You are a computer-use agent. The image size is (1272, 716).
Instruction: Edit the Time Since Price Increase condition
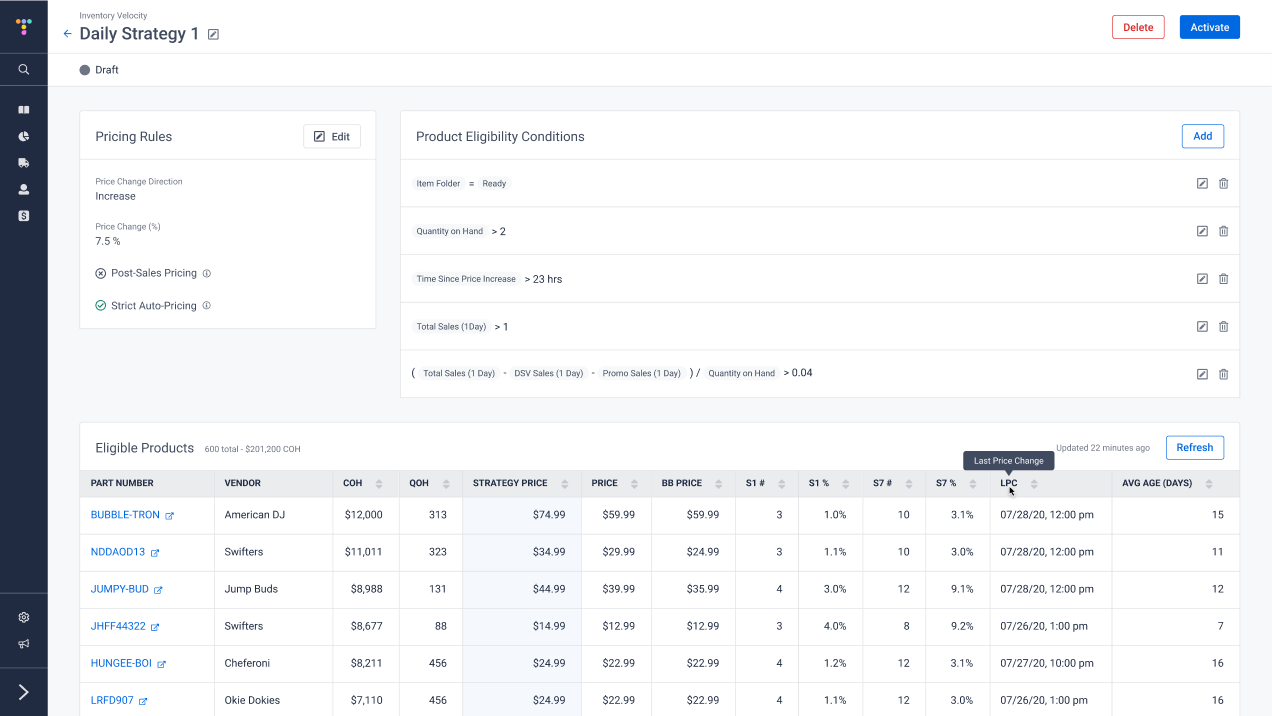coord(1201,278)
